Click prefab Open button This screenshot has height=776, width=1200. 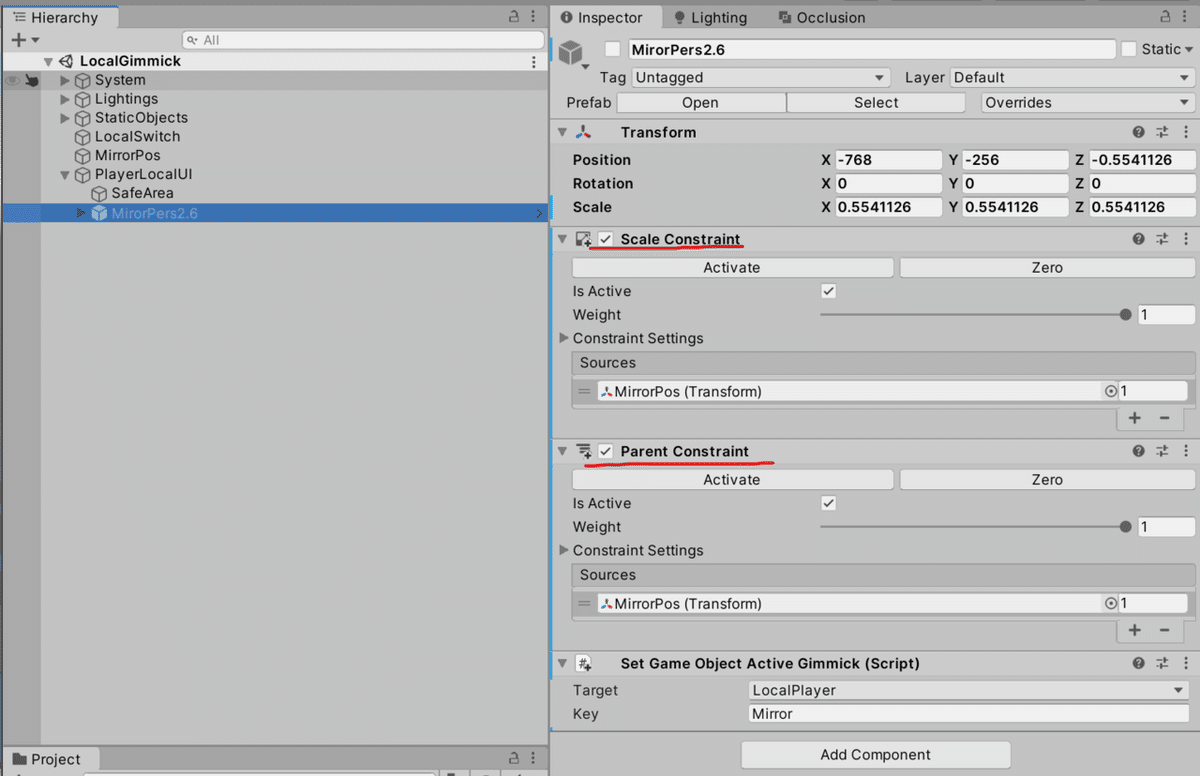point(700,103)
